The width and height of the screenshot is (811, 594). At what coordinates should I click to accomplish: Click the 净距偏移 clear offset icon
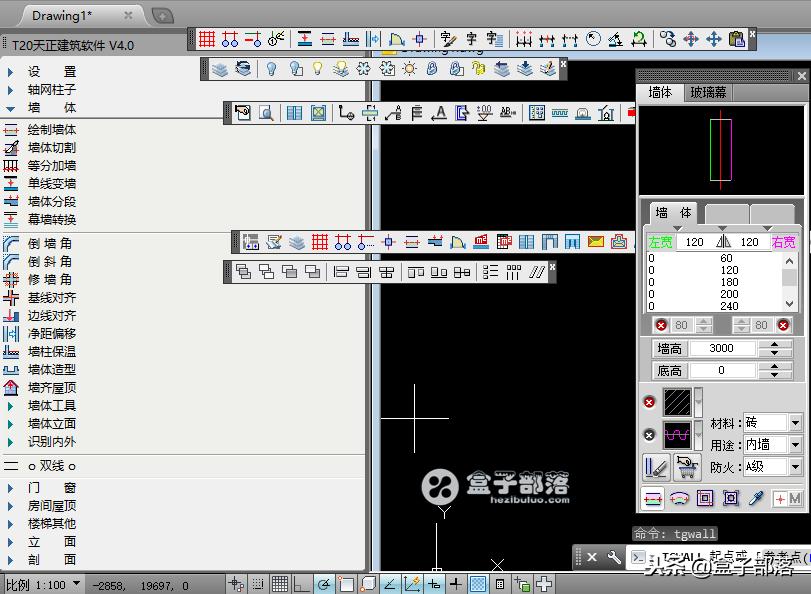click(11, 334)
